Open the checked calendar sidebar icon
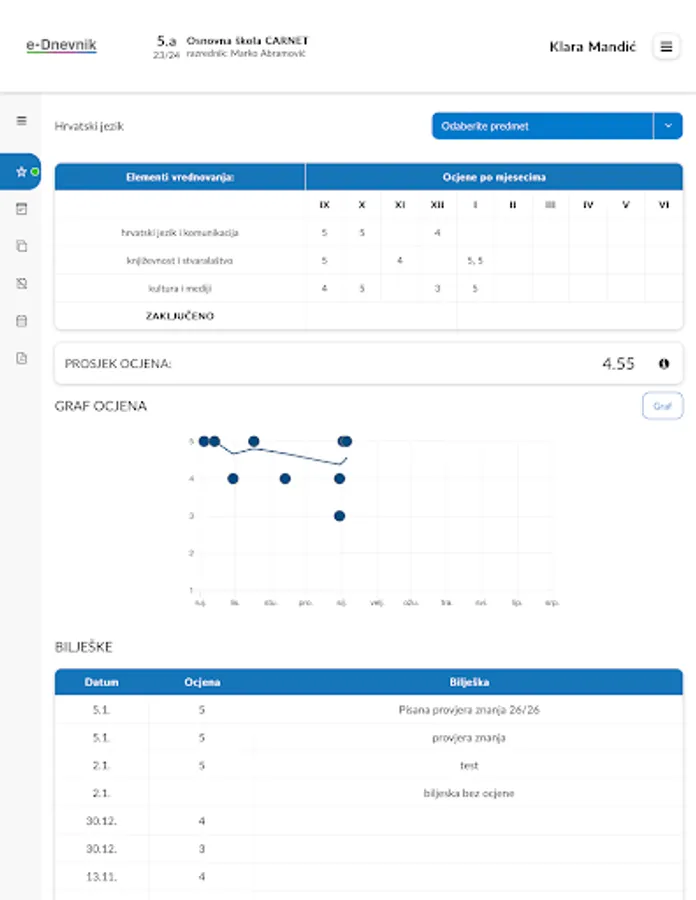Image resolution: width=696 pixels, height=900 pixels. click(22, 209)
